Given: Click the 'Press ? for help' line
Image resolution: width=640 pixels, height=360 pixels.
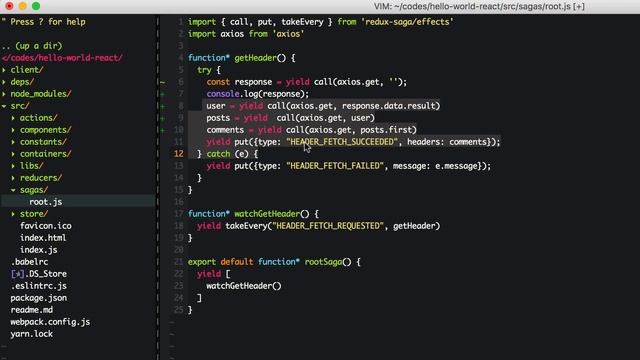Looking at the screenshot, I should (44, 22).
